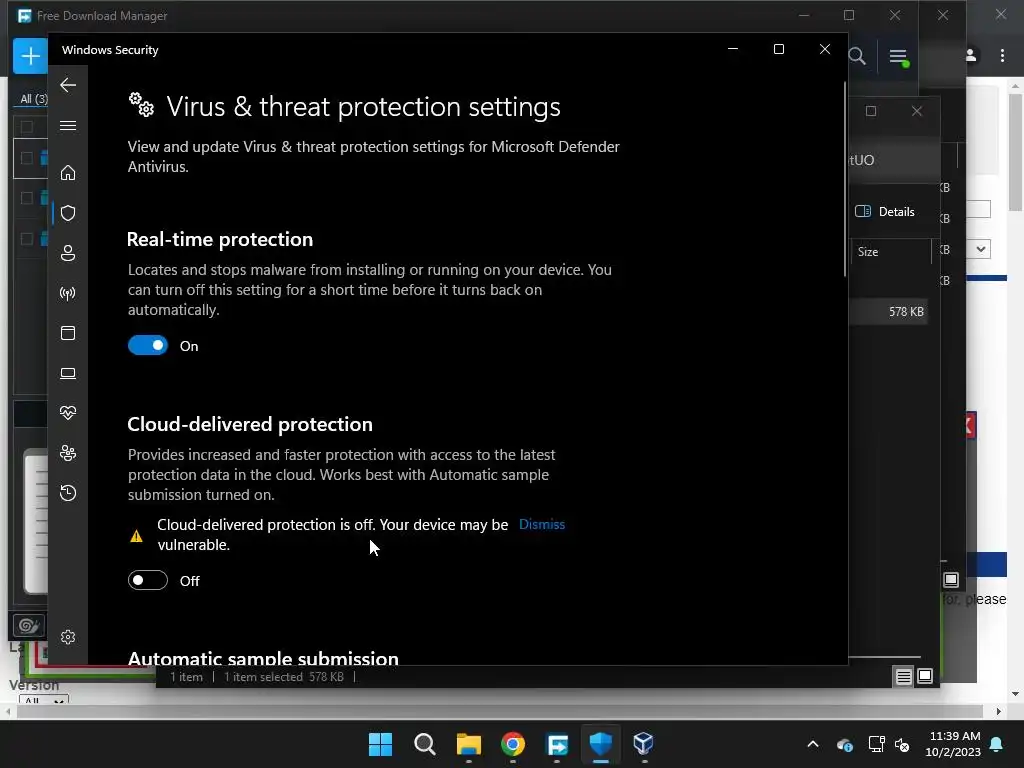Toggle the snail speed-limit mode icon
The image size is (1024, 768).
pyautogui.click(x=29, y=626)
